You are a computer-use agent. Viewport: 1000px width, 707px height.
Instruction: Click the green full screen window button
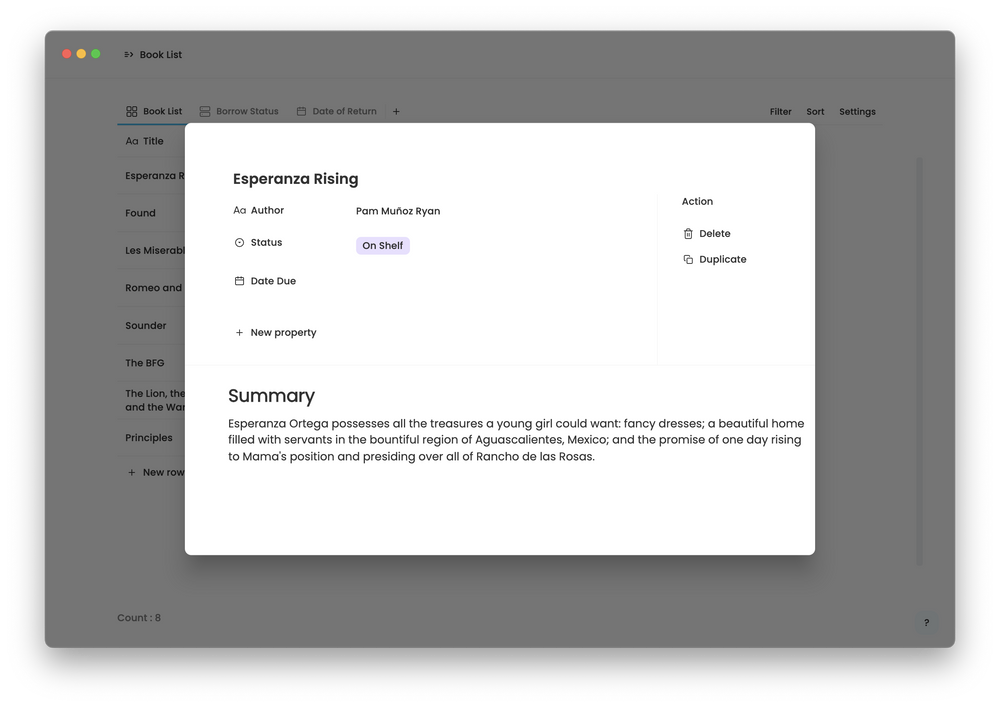(96, 54)
